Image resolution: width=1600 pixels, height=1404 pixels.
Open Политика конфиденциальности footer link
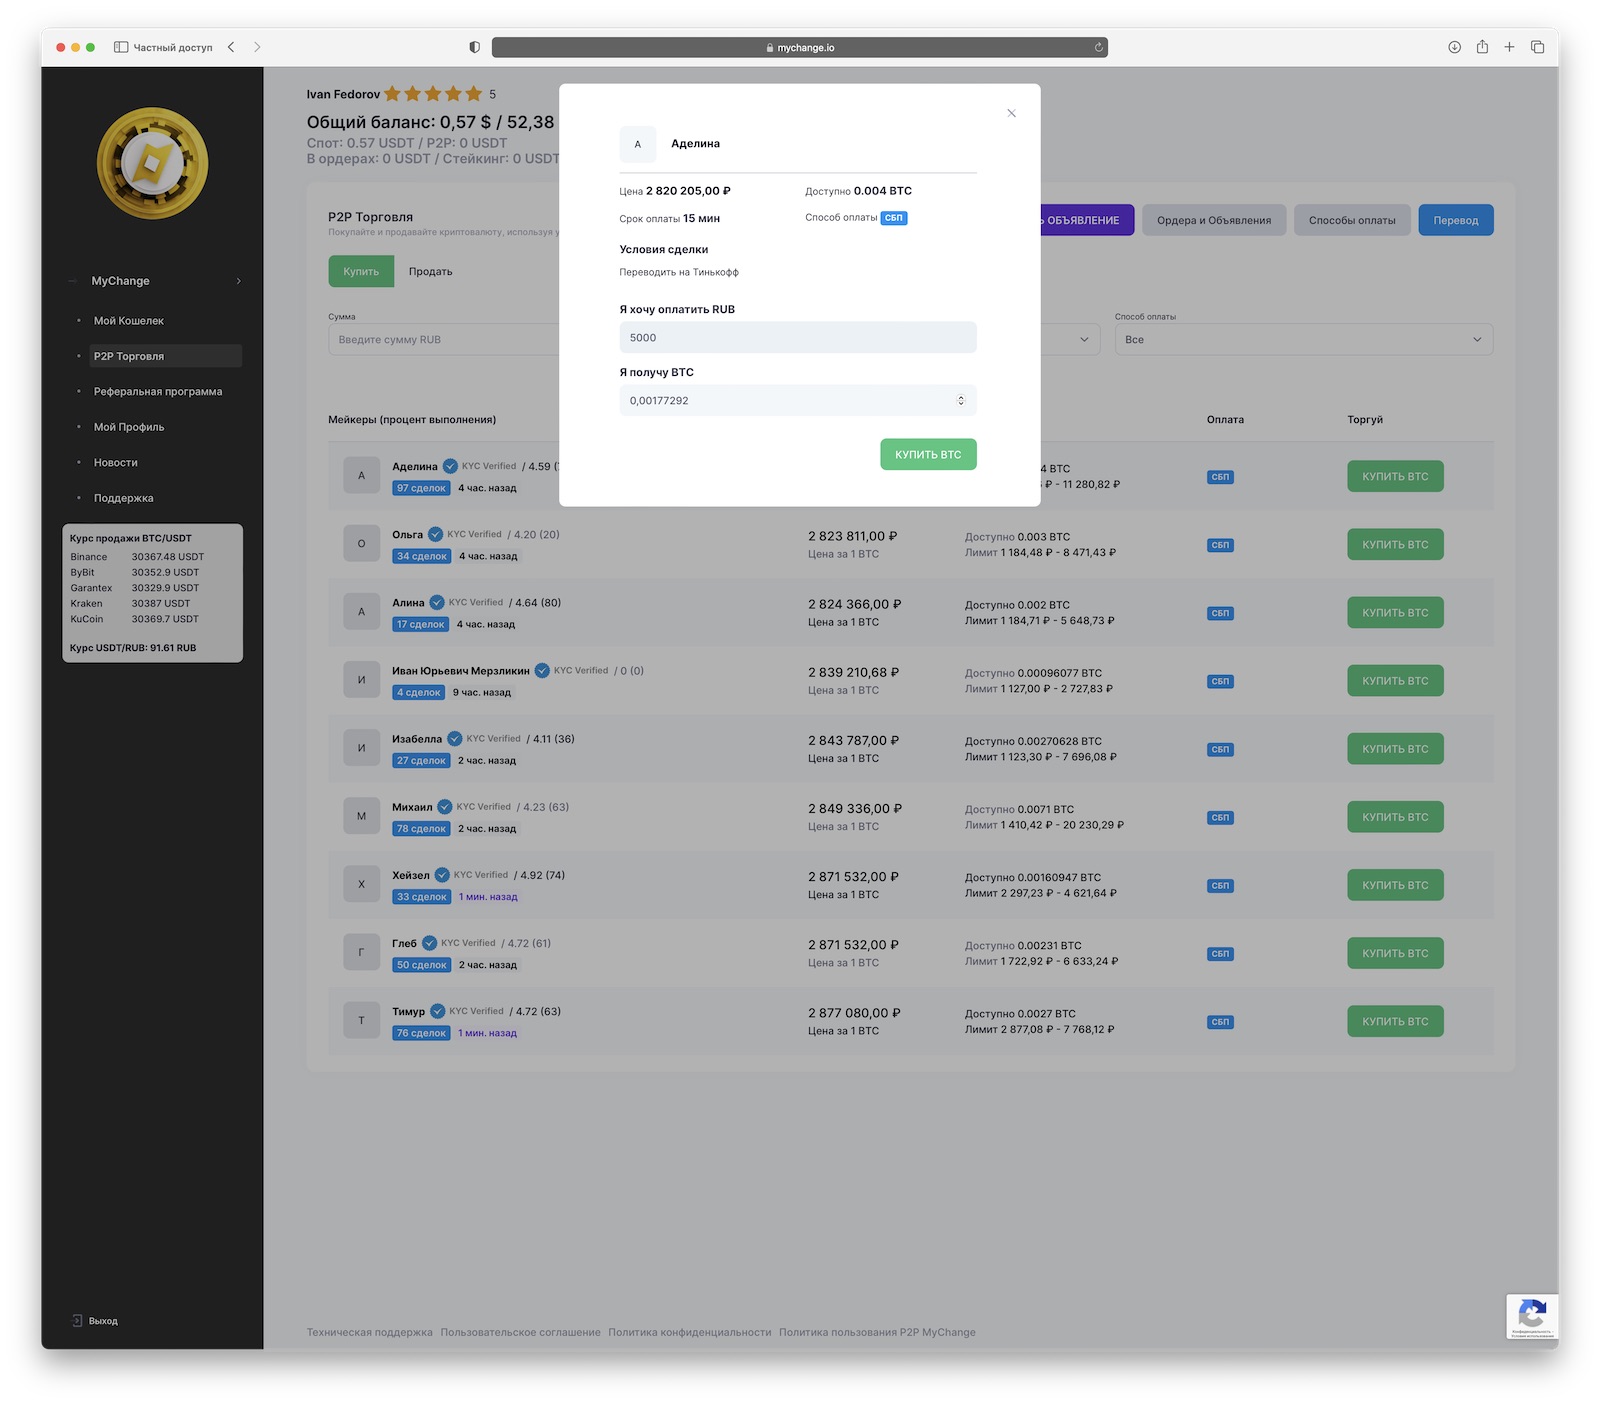point(690,1332)
